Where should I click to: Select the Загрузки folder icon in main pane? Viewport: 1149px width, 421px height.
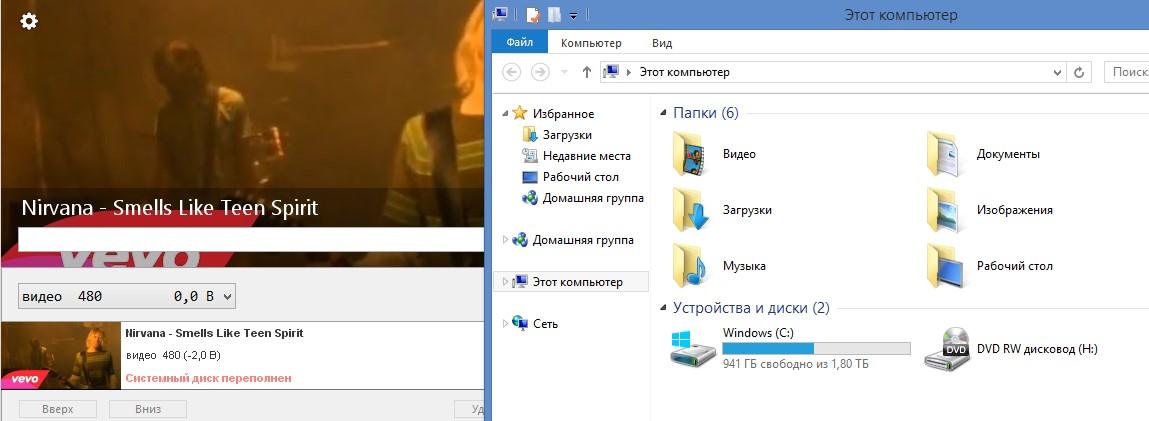[x=690, y=209]
